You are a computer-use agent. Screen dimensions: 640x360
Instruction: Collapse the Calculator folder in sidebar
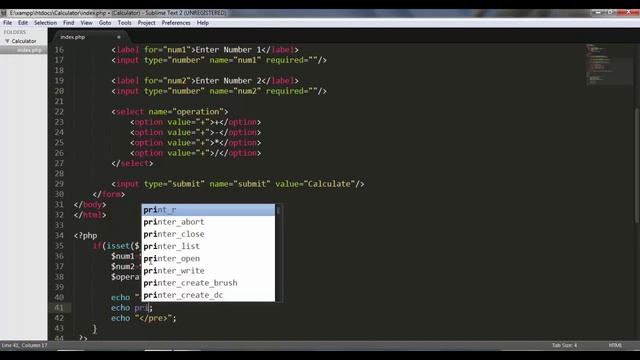click(7, 41)
